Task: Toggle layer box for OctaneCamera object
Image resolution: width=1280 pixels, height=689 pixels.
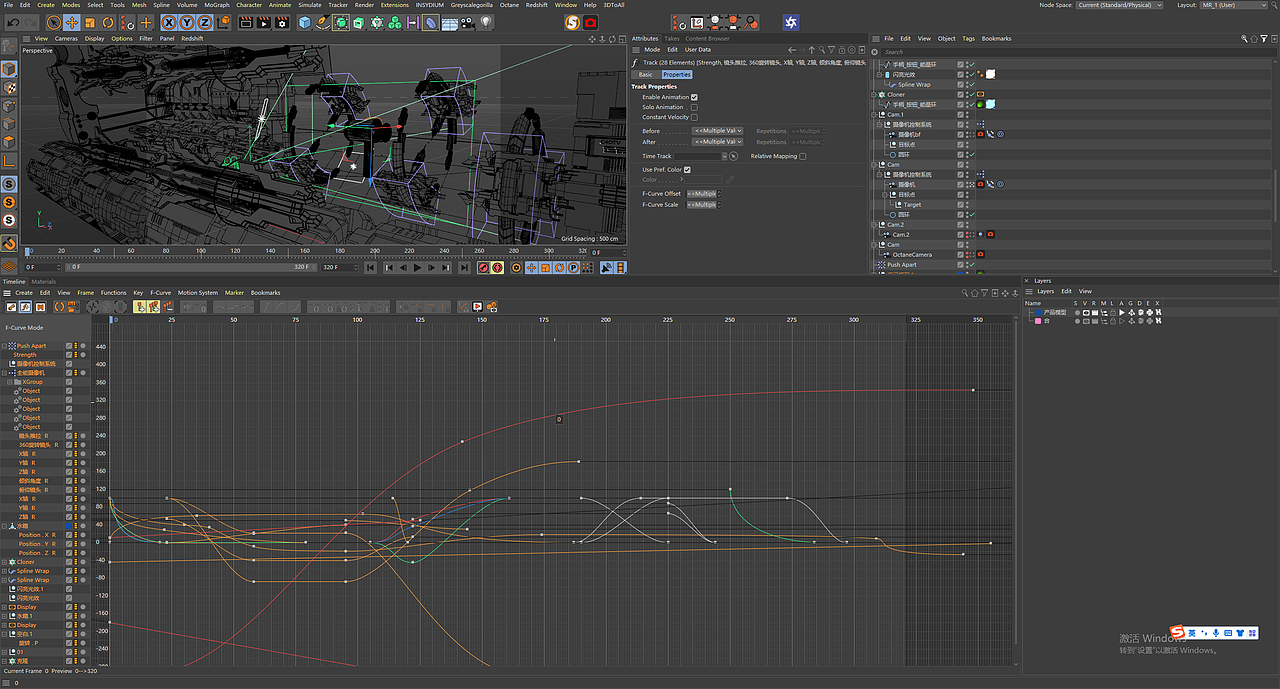Action: (x=960, y=254)
